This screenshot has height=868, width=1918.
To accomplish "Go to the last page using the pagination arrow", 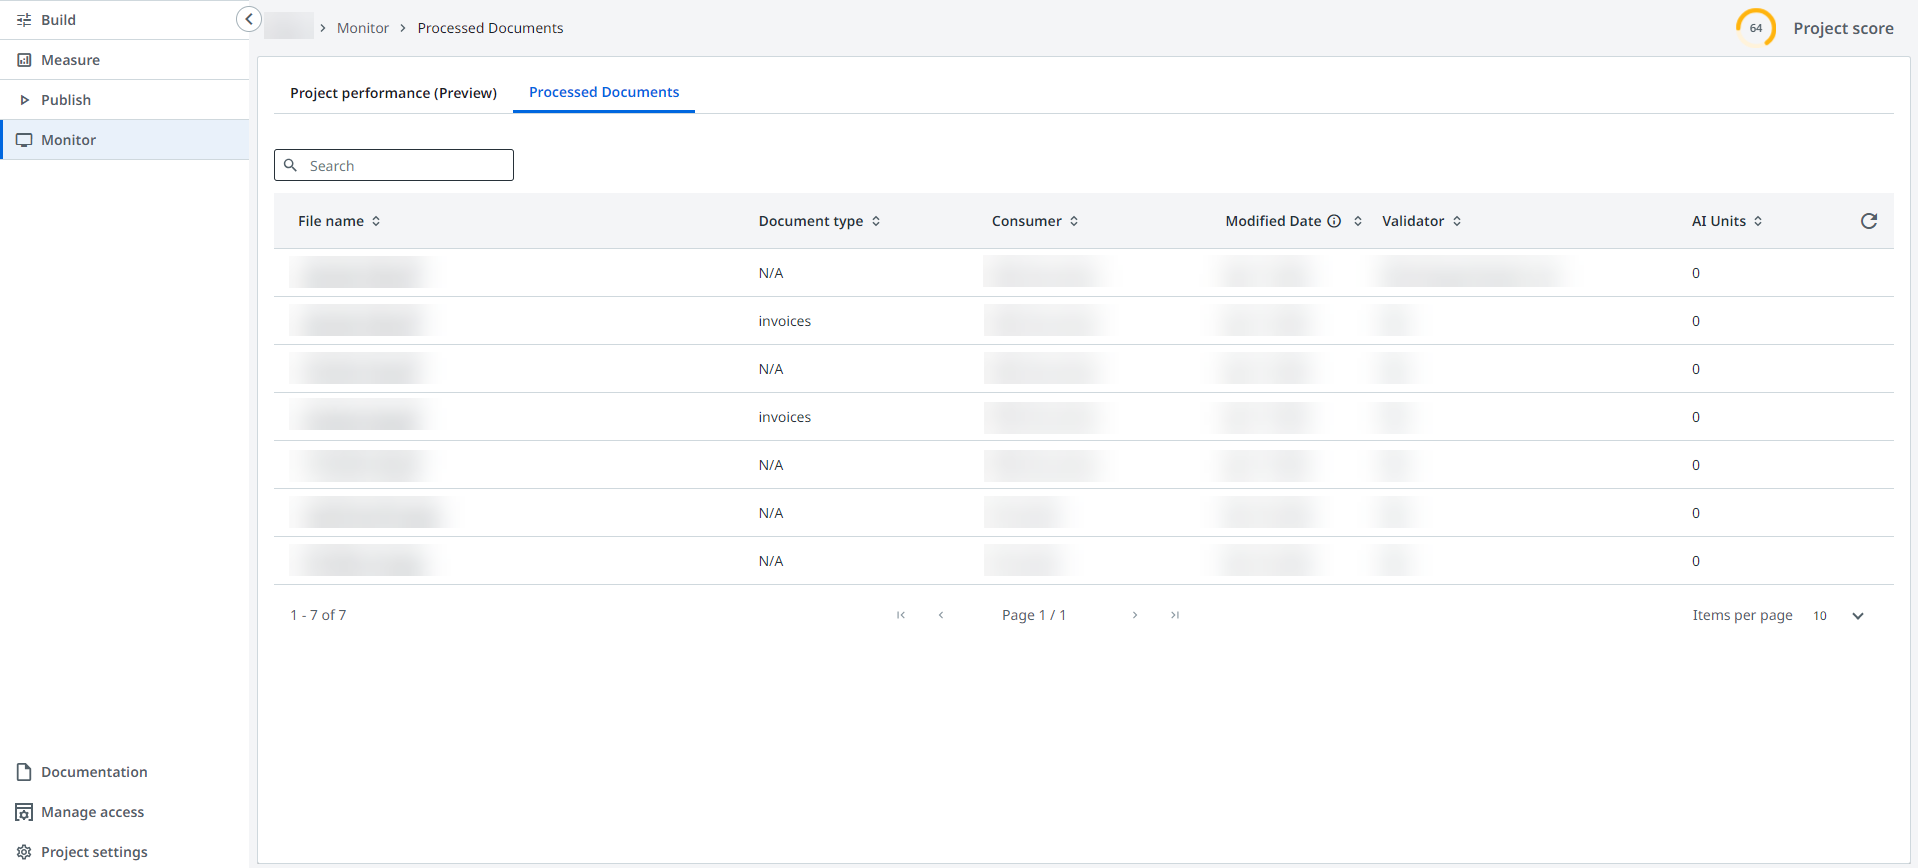I will coord(1175,615).
